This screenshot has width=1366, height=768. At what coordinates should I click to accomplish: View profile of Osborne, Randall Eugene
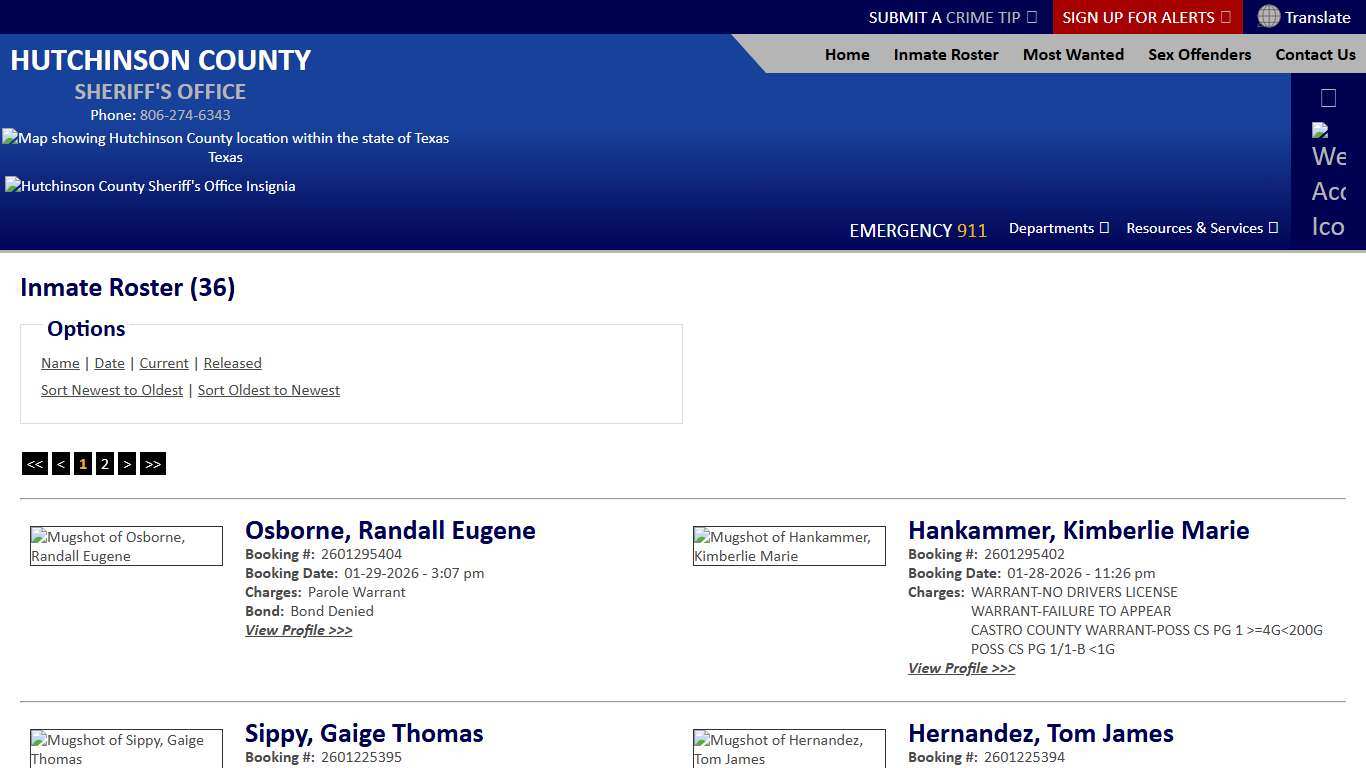(298, 630)
